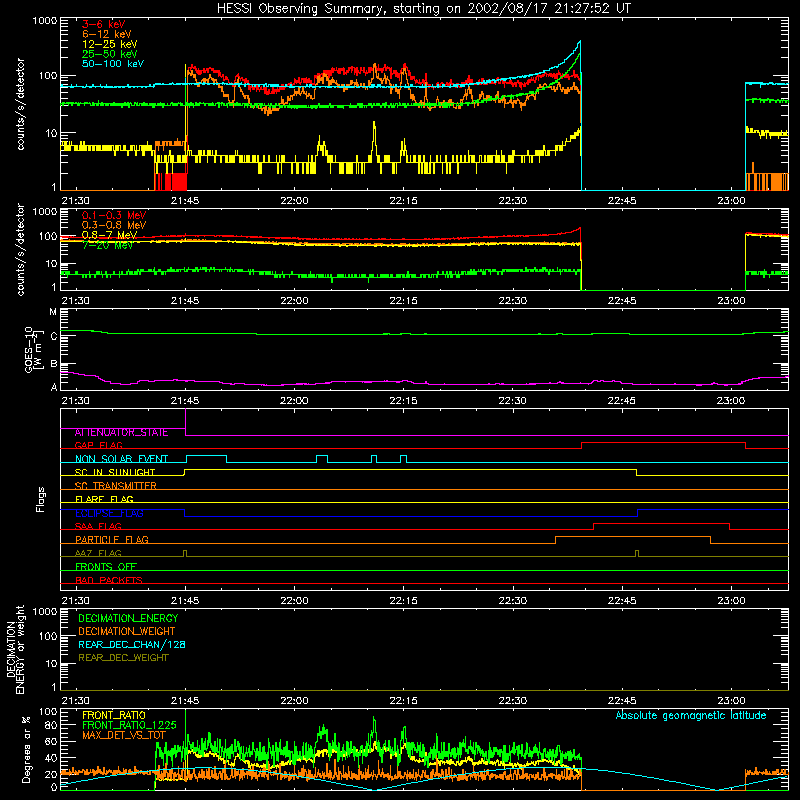Viewport: 800px width, 800px height.
Task: Click the magenta GOES low-channel curve
Action: pyautogui.click(x=424, y=382)
